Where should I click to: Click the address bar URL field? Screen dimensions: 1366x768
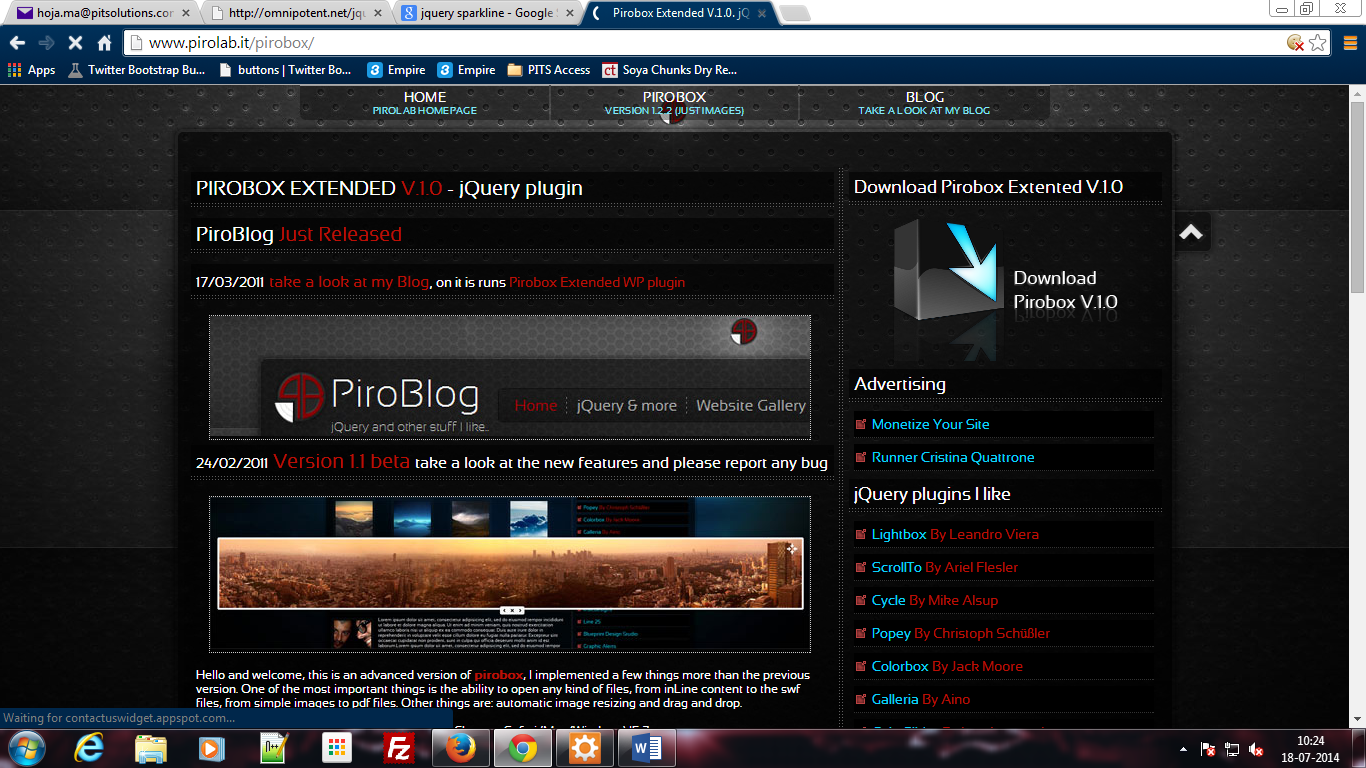[x=700, y=43]
